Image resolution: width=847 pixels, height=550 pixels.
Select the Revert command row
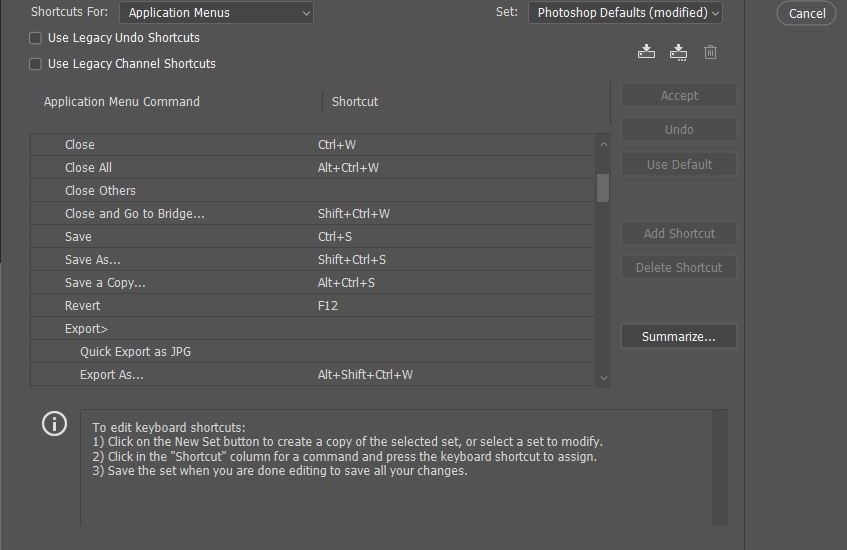coord(312,305)
